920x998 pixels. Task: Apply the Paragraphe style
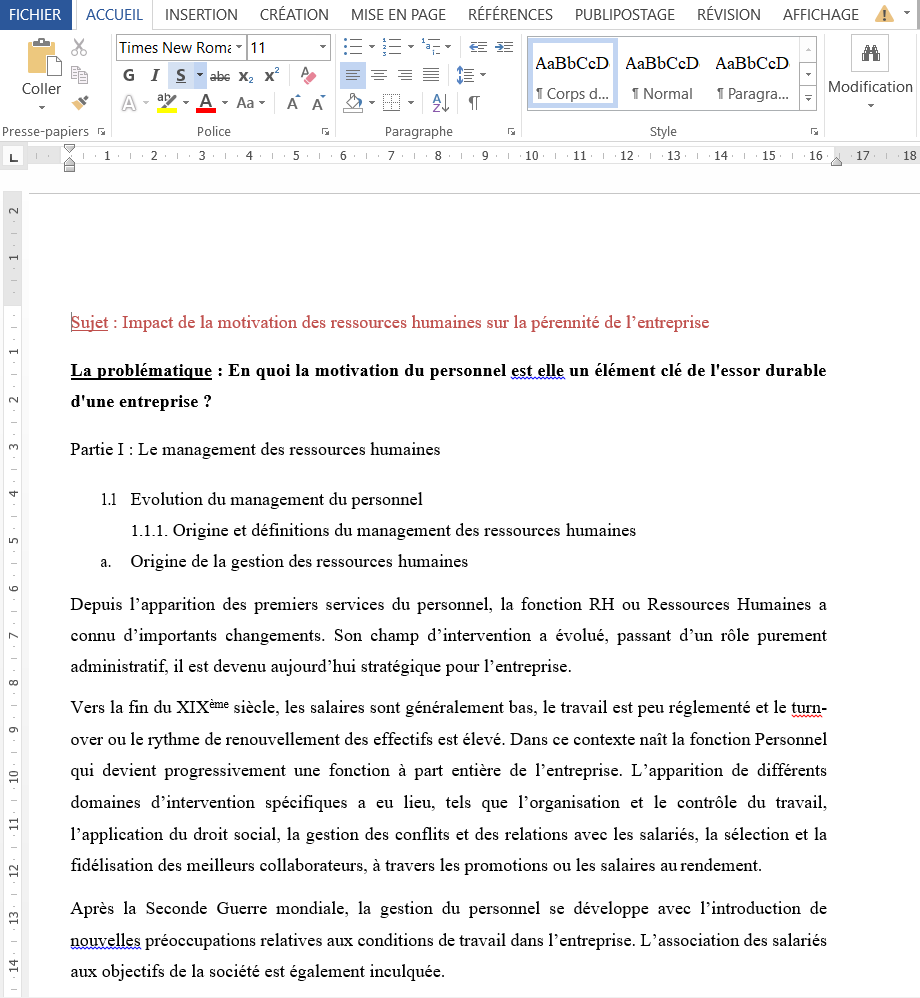tap(752, 74)
